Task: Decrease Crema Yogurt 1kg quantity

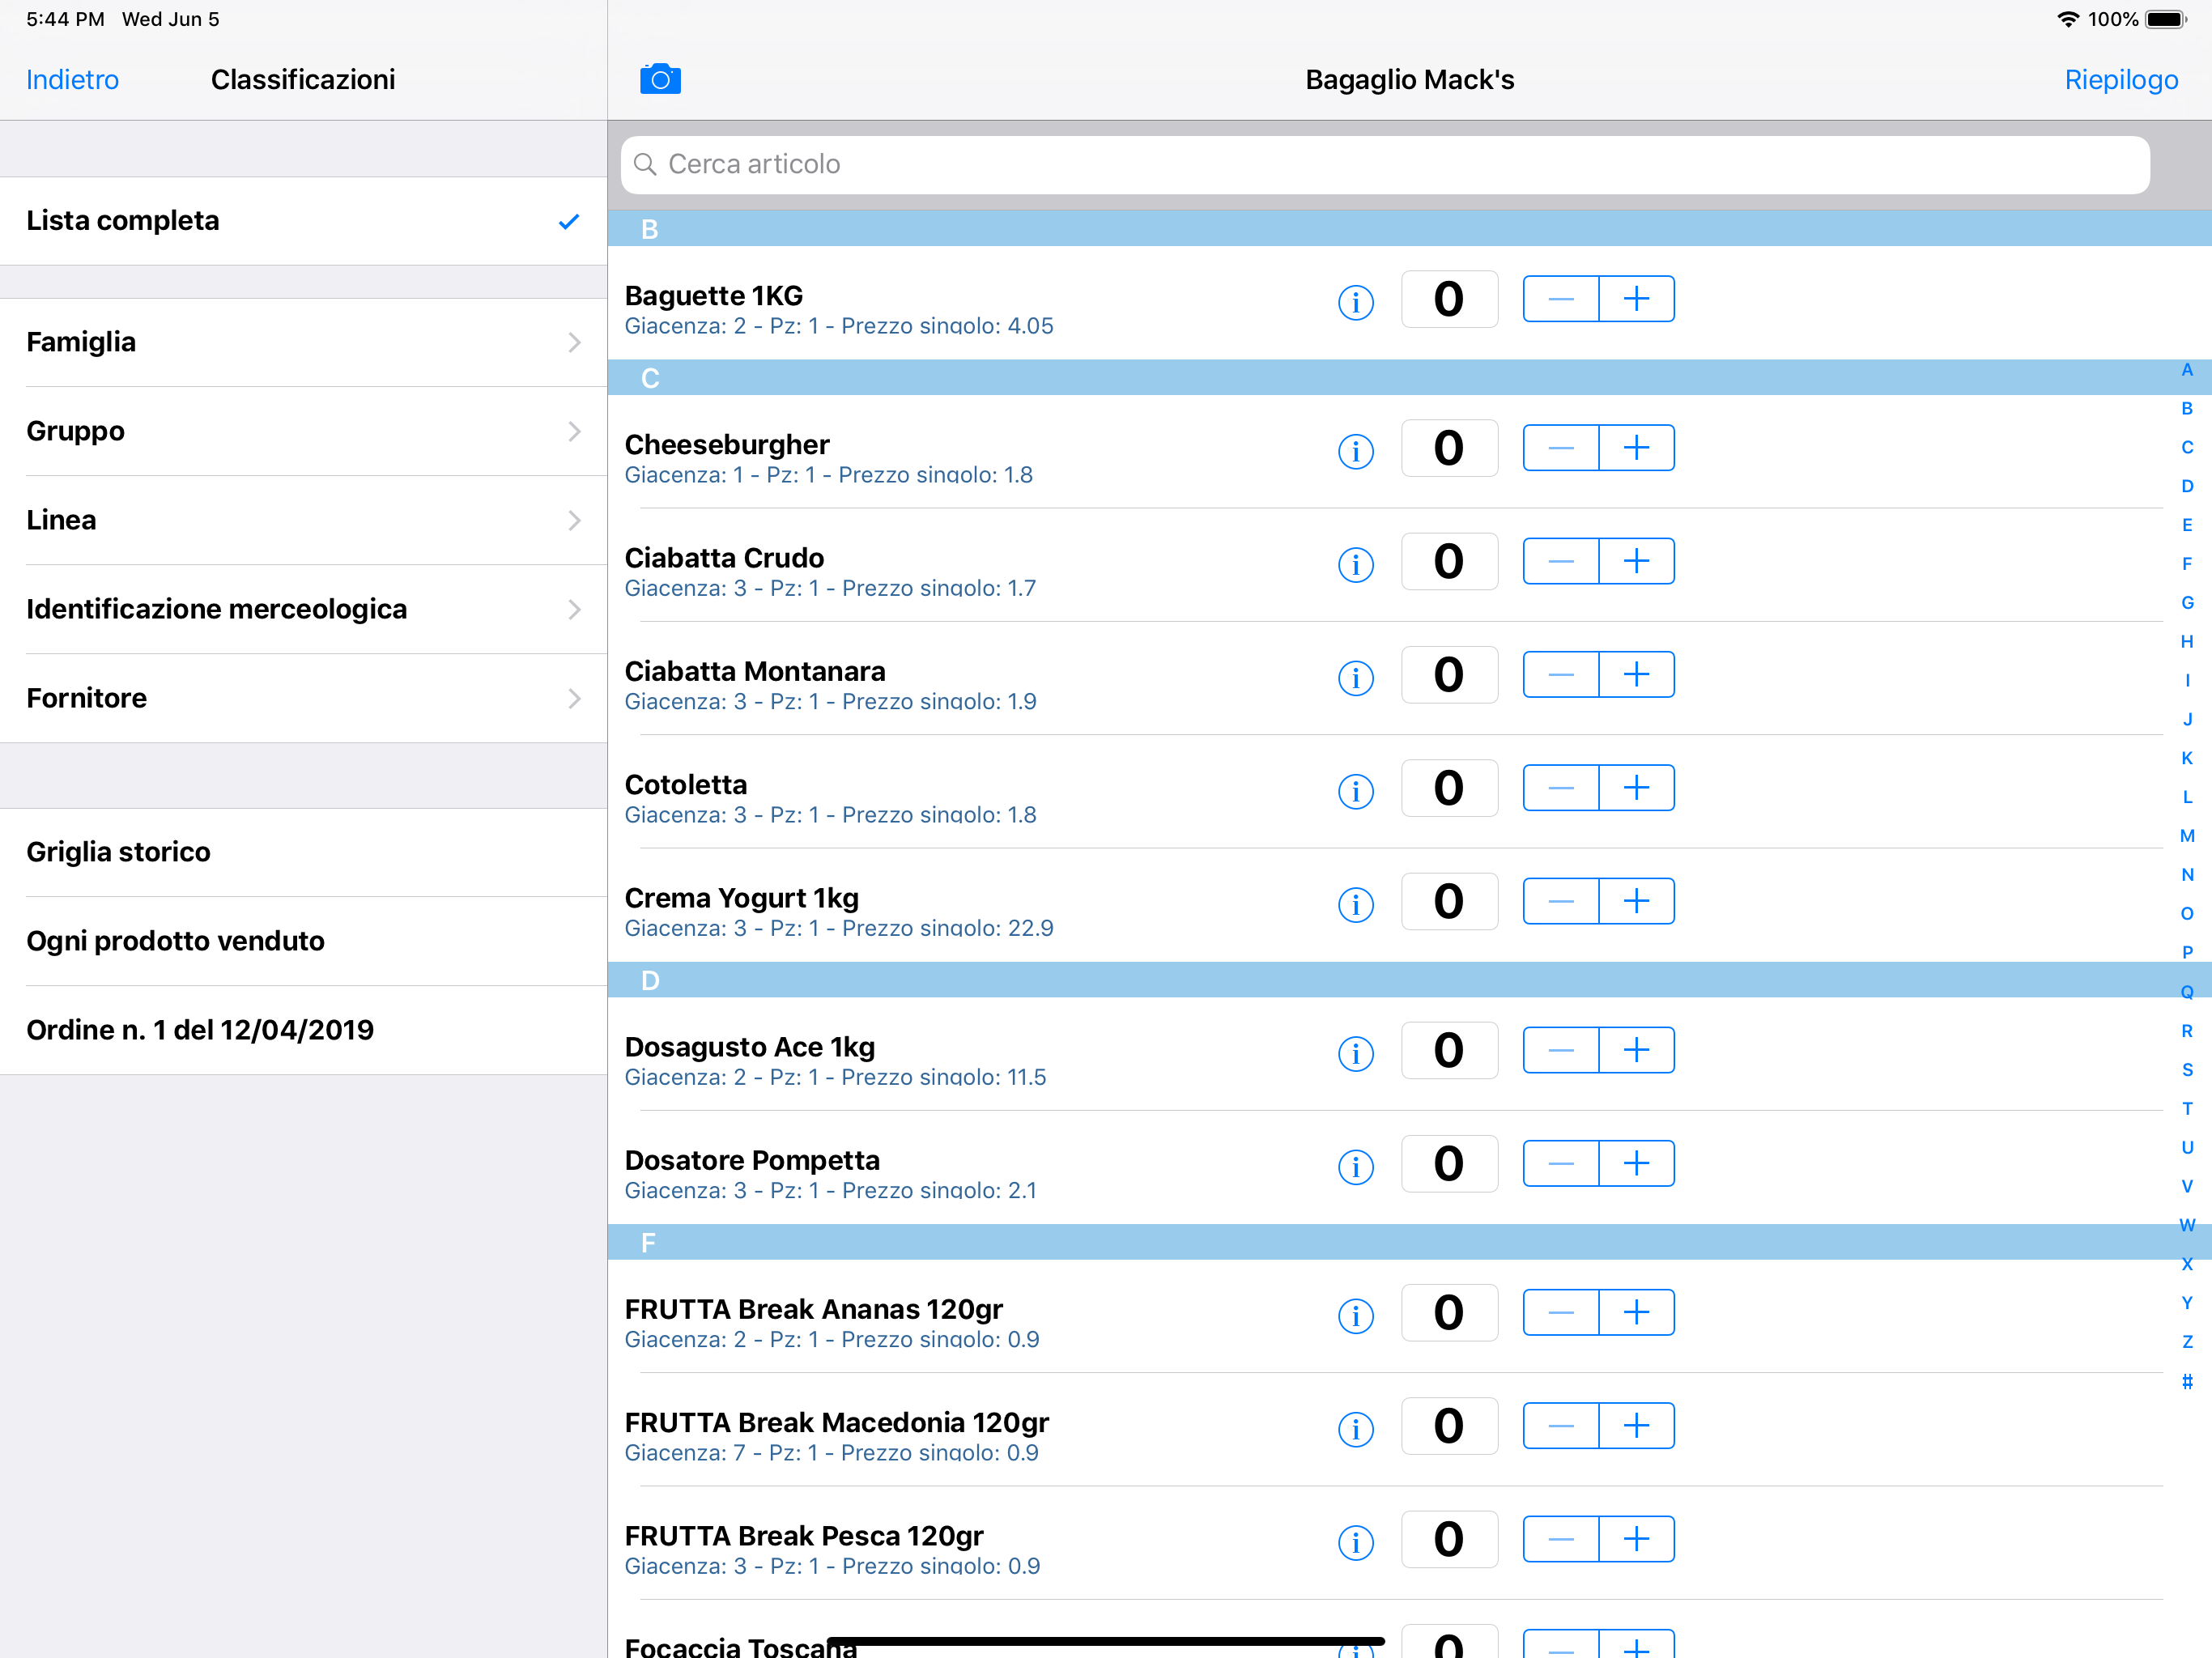Action: (x=1560, y=901)
